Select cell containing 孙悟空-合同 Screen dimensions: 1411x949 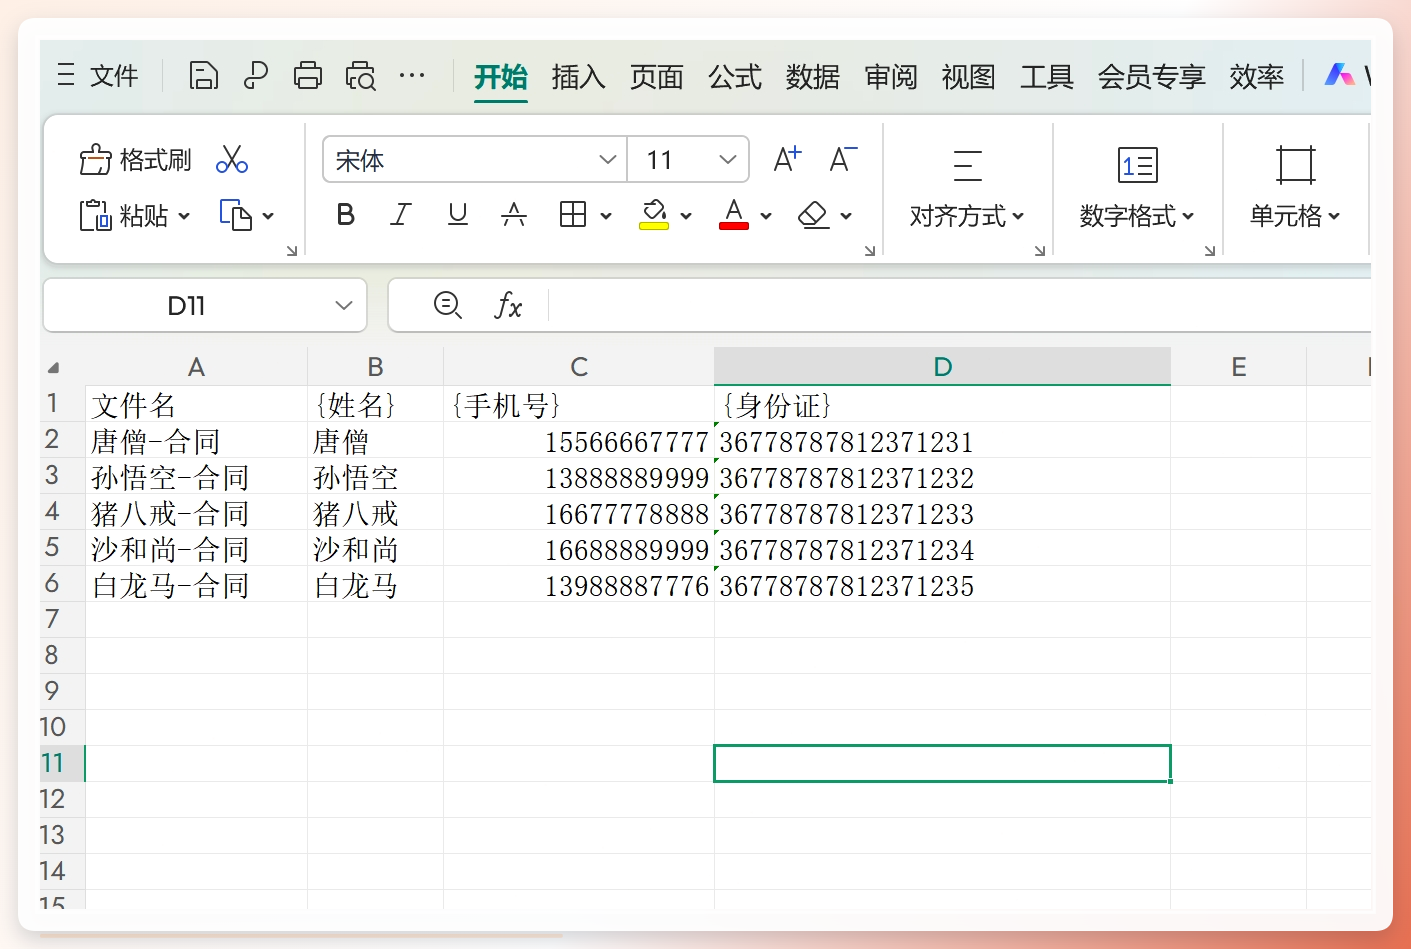(196, 476)
